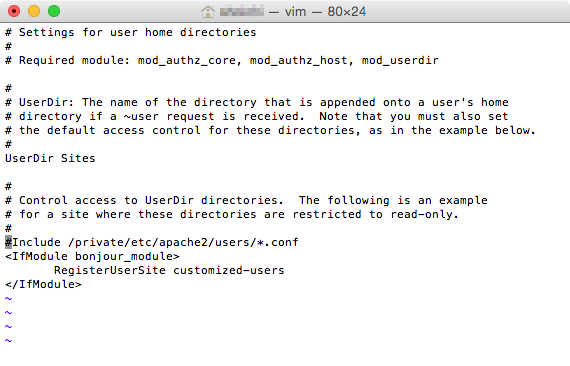The width and height of the screenshot is (570, 366).
Task: Click the mod_userdir text in the Required module line
Action: (400, 60)
